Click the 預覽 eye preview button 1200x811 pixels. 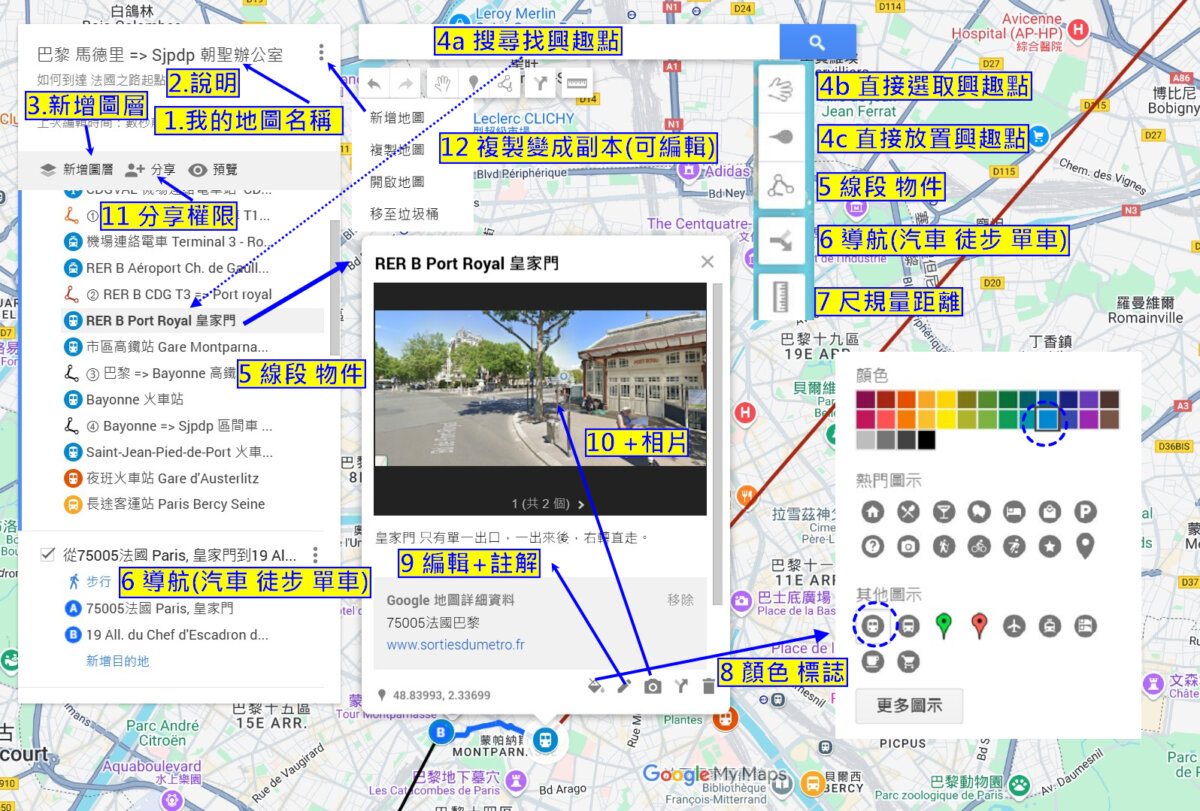(213, 170)
